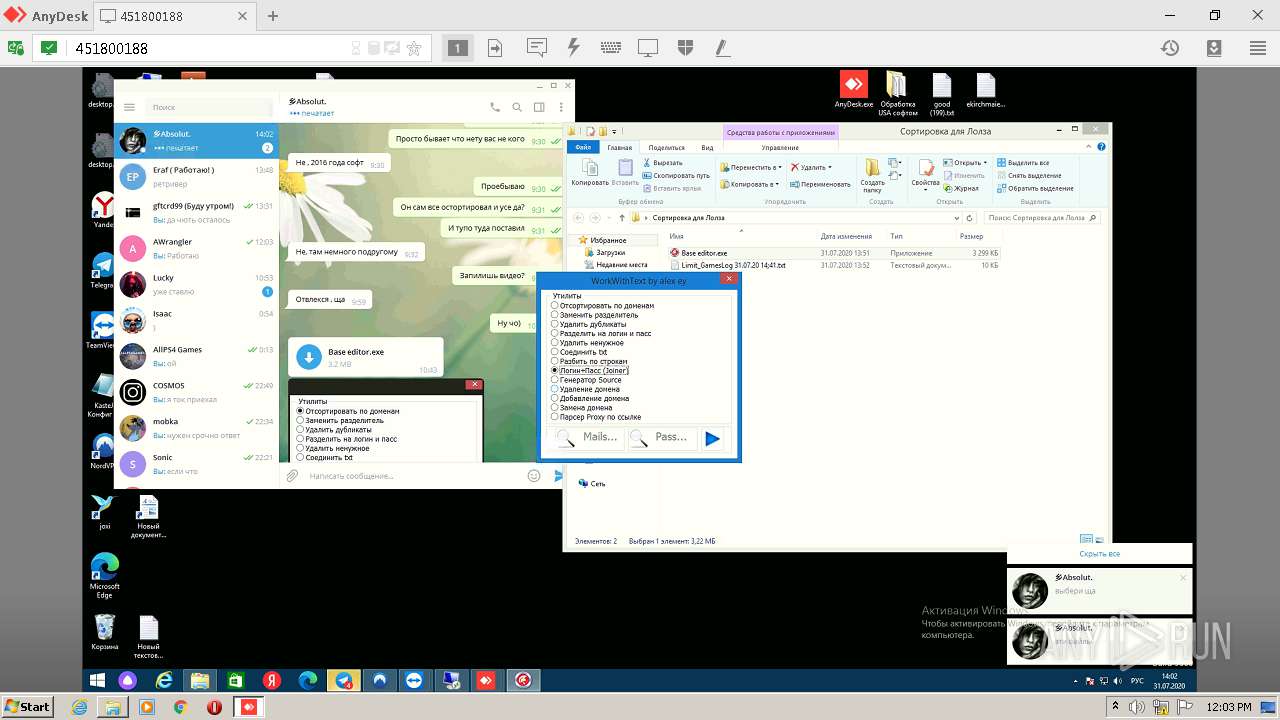
Task: Open AnyDesk keyboard settings icon
Action: pos(610,48)
